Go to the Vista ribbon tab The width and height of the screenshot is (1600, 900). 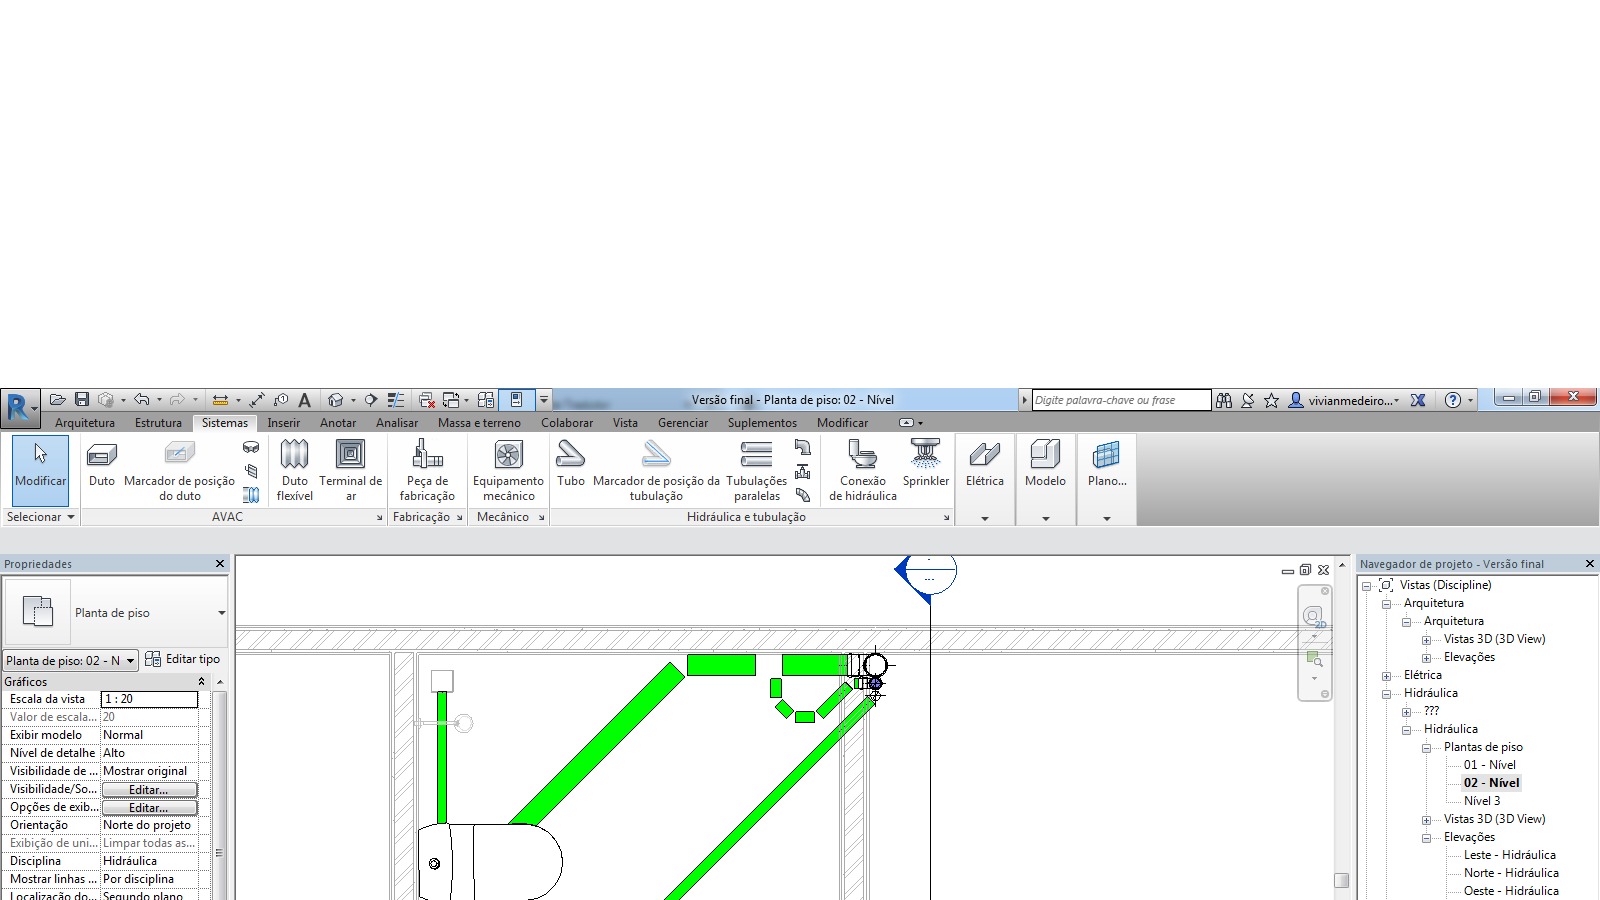(x=625, y=423)
